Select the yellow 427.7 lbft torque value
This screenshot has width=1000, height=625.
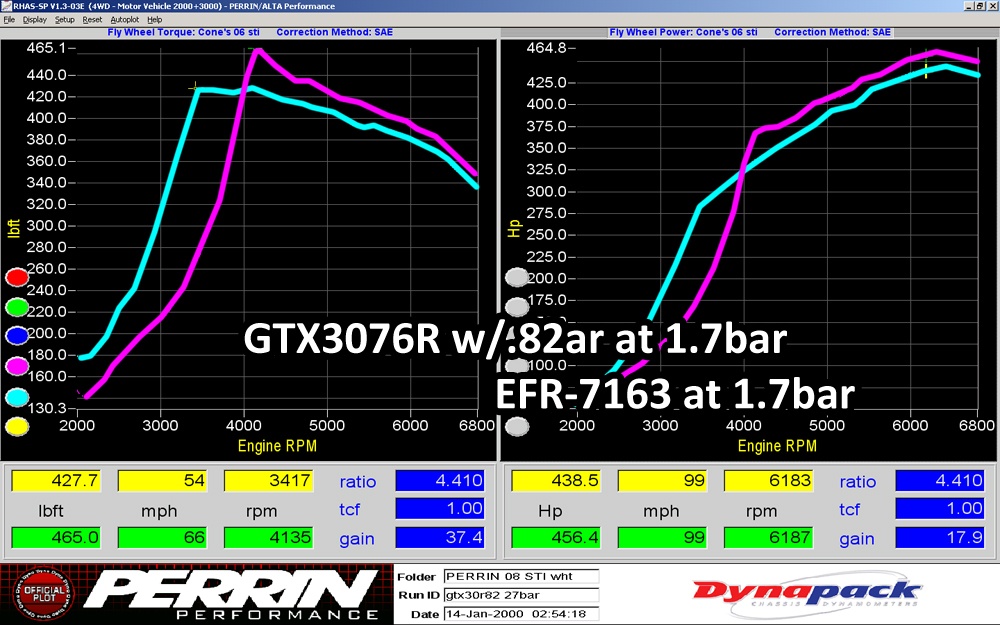click(x=56, y=480)
